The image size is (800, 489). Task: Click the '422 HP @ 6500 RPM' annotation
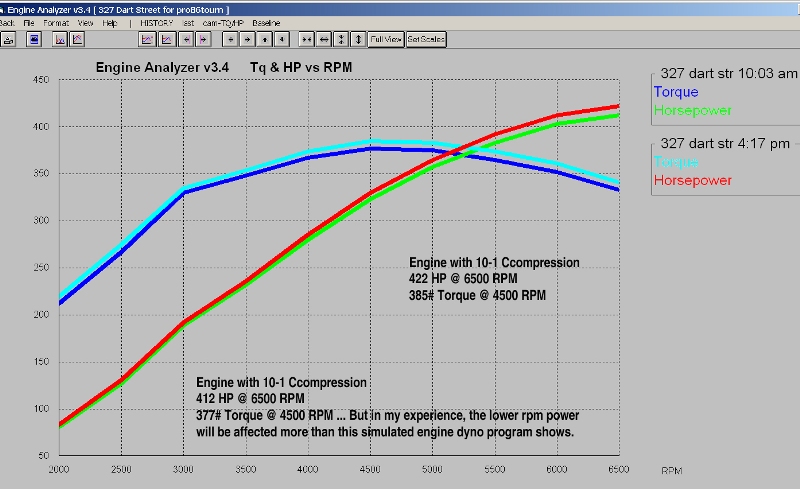point(463,279)
